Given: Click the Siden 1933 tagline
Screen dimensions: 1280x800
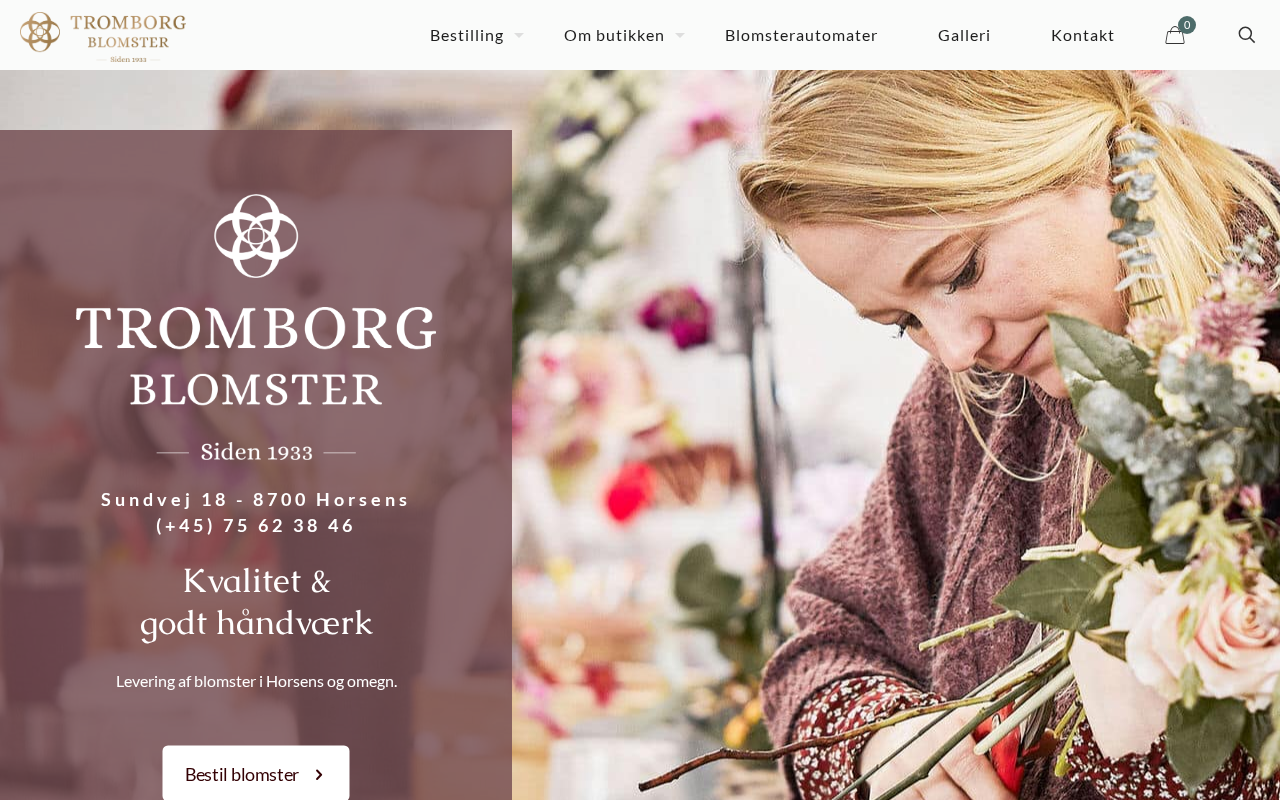Looking at the screenshot, I should pyautogui.click(x=257, y=452).
